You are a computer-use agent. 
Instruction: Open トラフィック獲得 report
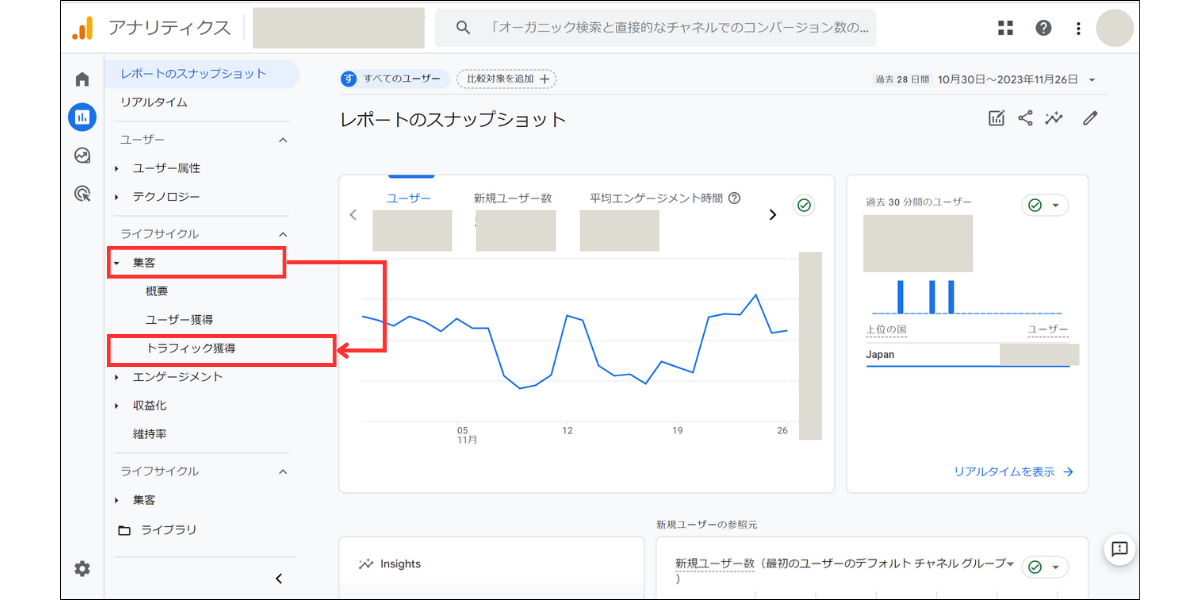click(x=191, y=349)
